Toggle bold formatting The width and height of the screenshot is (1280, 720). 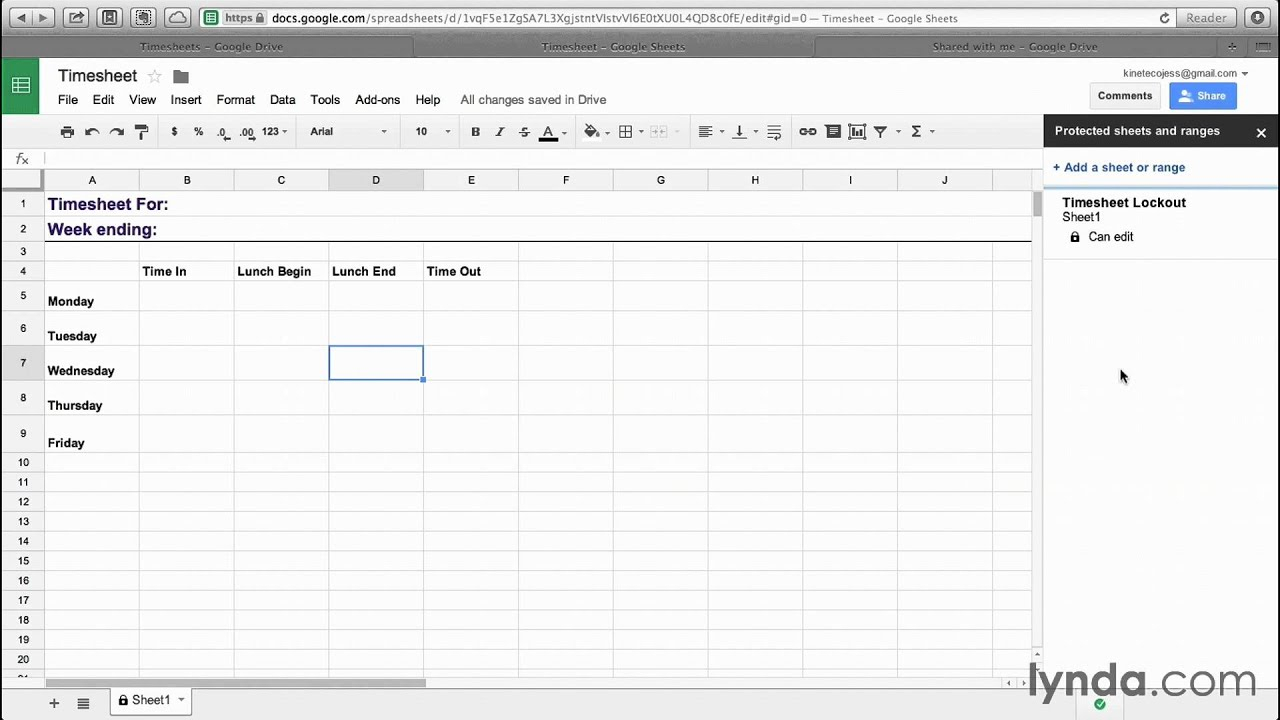475,131
